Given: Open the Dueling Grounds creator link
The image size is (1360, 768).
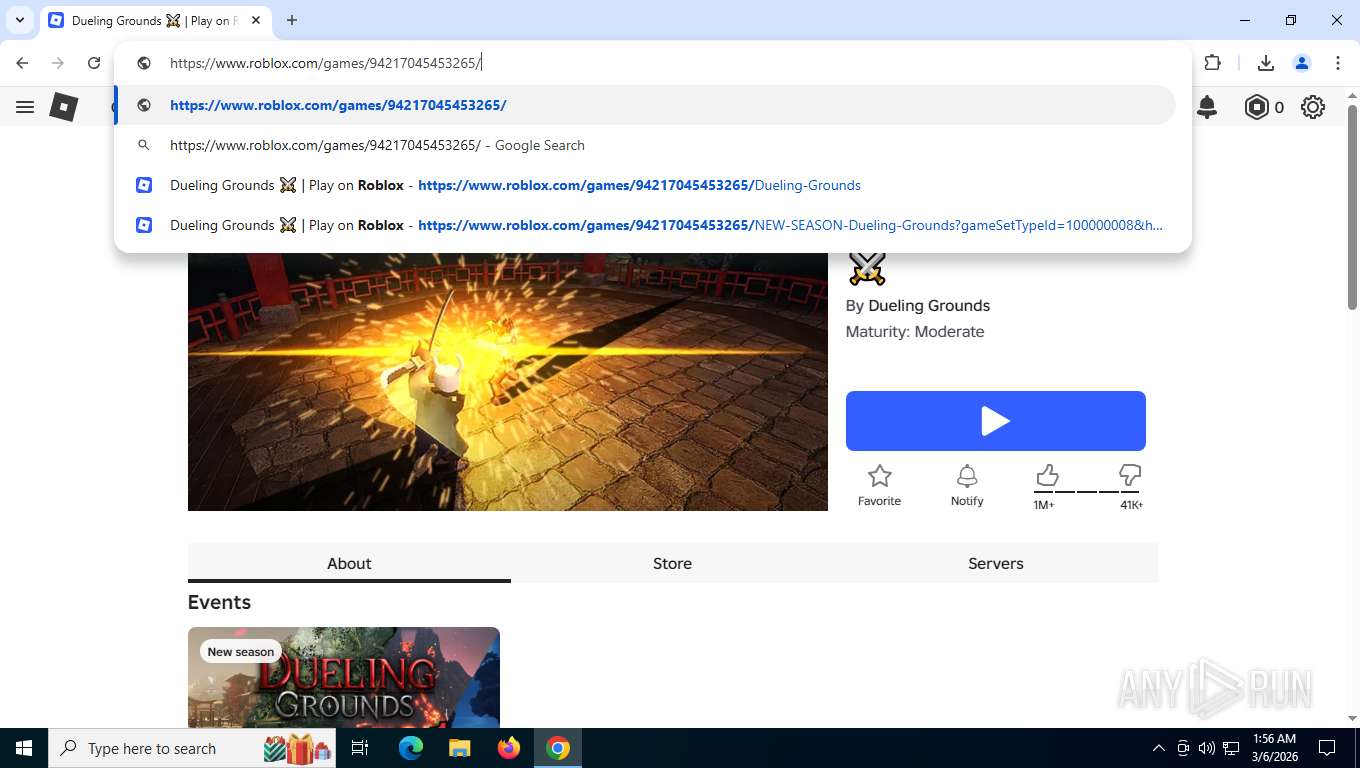Looking at the screenshot, I should tap(929, 306).
